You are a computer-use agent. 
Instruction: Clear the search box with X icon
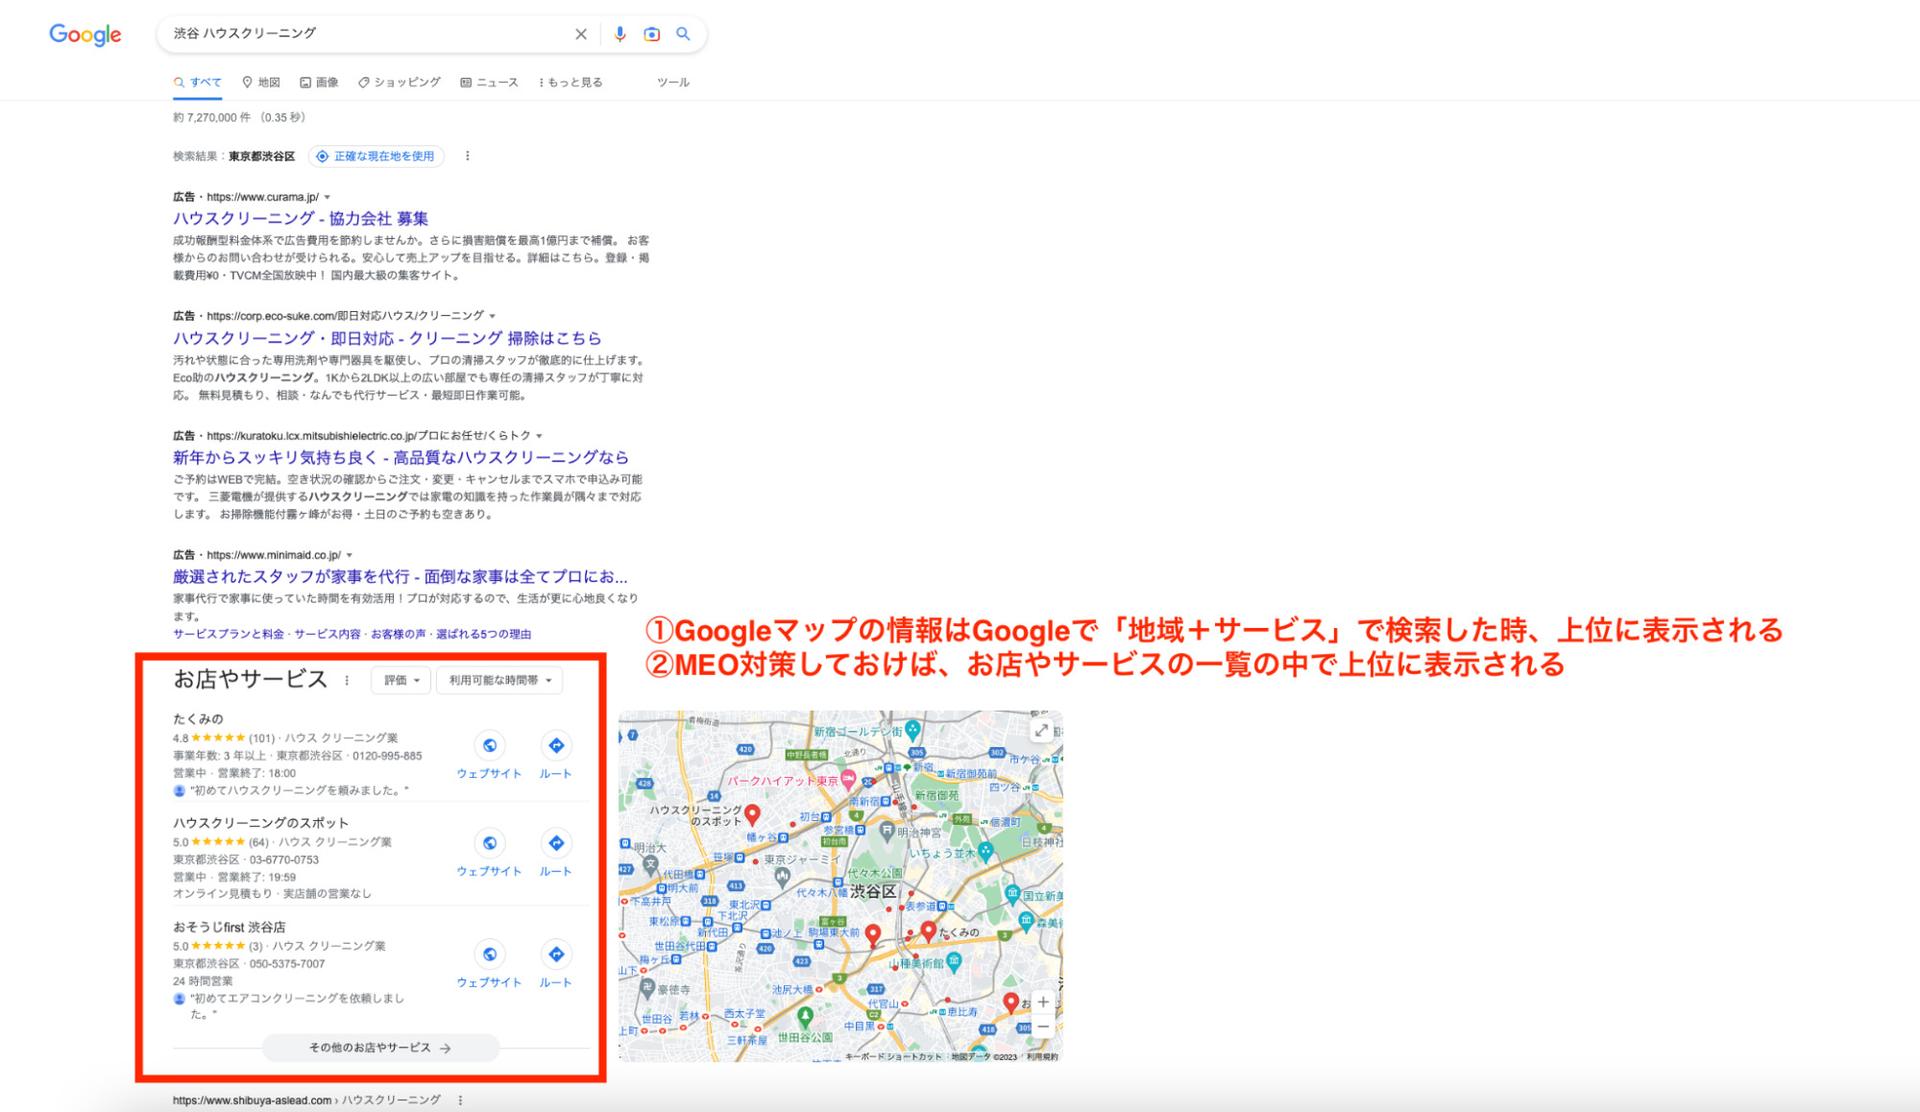581,34
